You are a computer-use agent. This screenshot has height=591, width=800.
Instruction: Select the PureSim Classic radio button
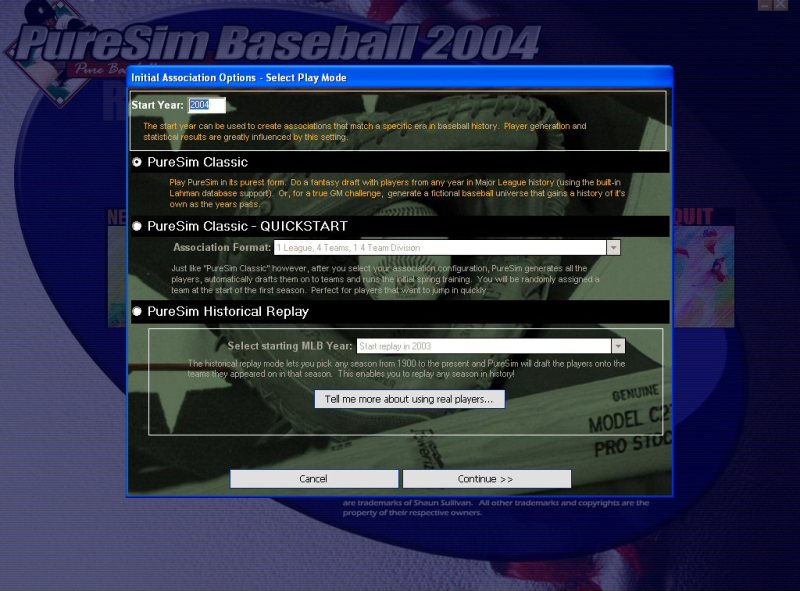pyautogui.click(x=138, y=162)
